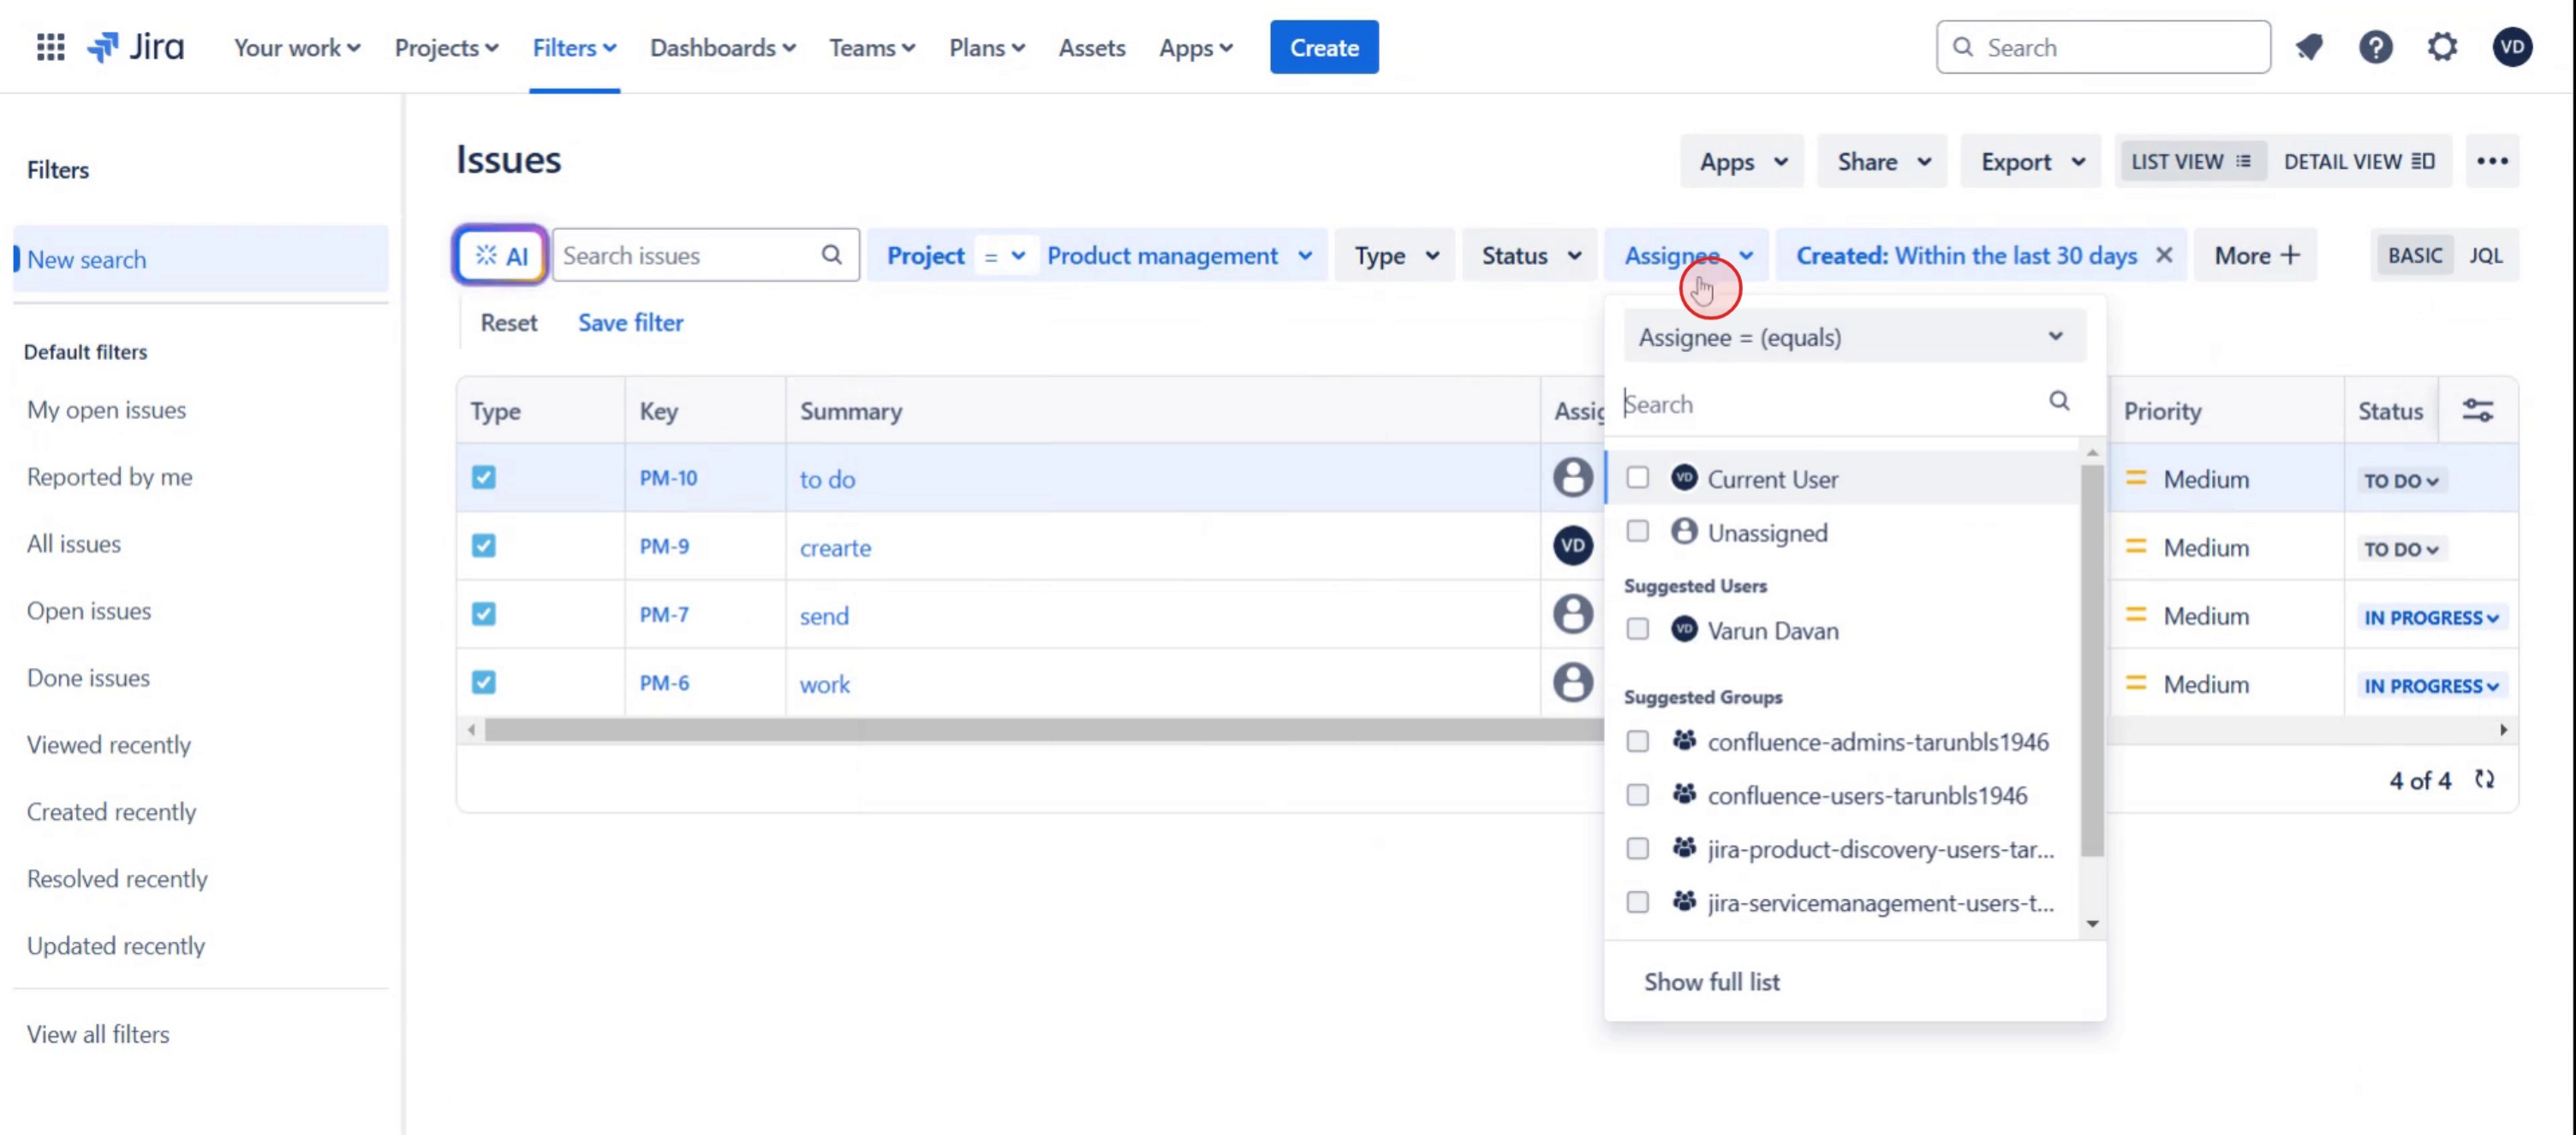This screenshot has width=2576, height=1135.
Task: Click the Save filter link
Action: tap(630, 323)
